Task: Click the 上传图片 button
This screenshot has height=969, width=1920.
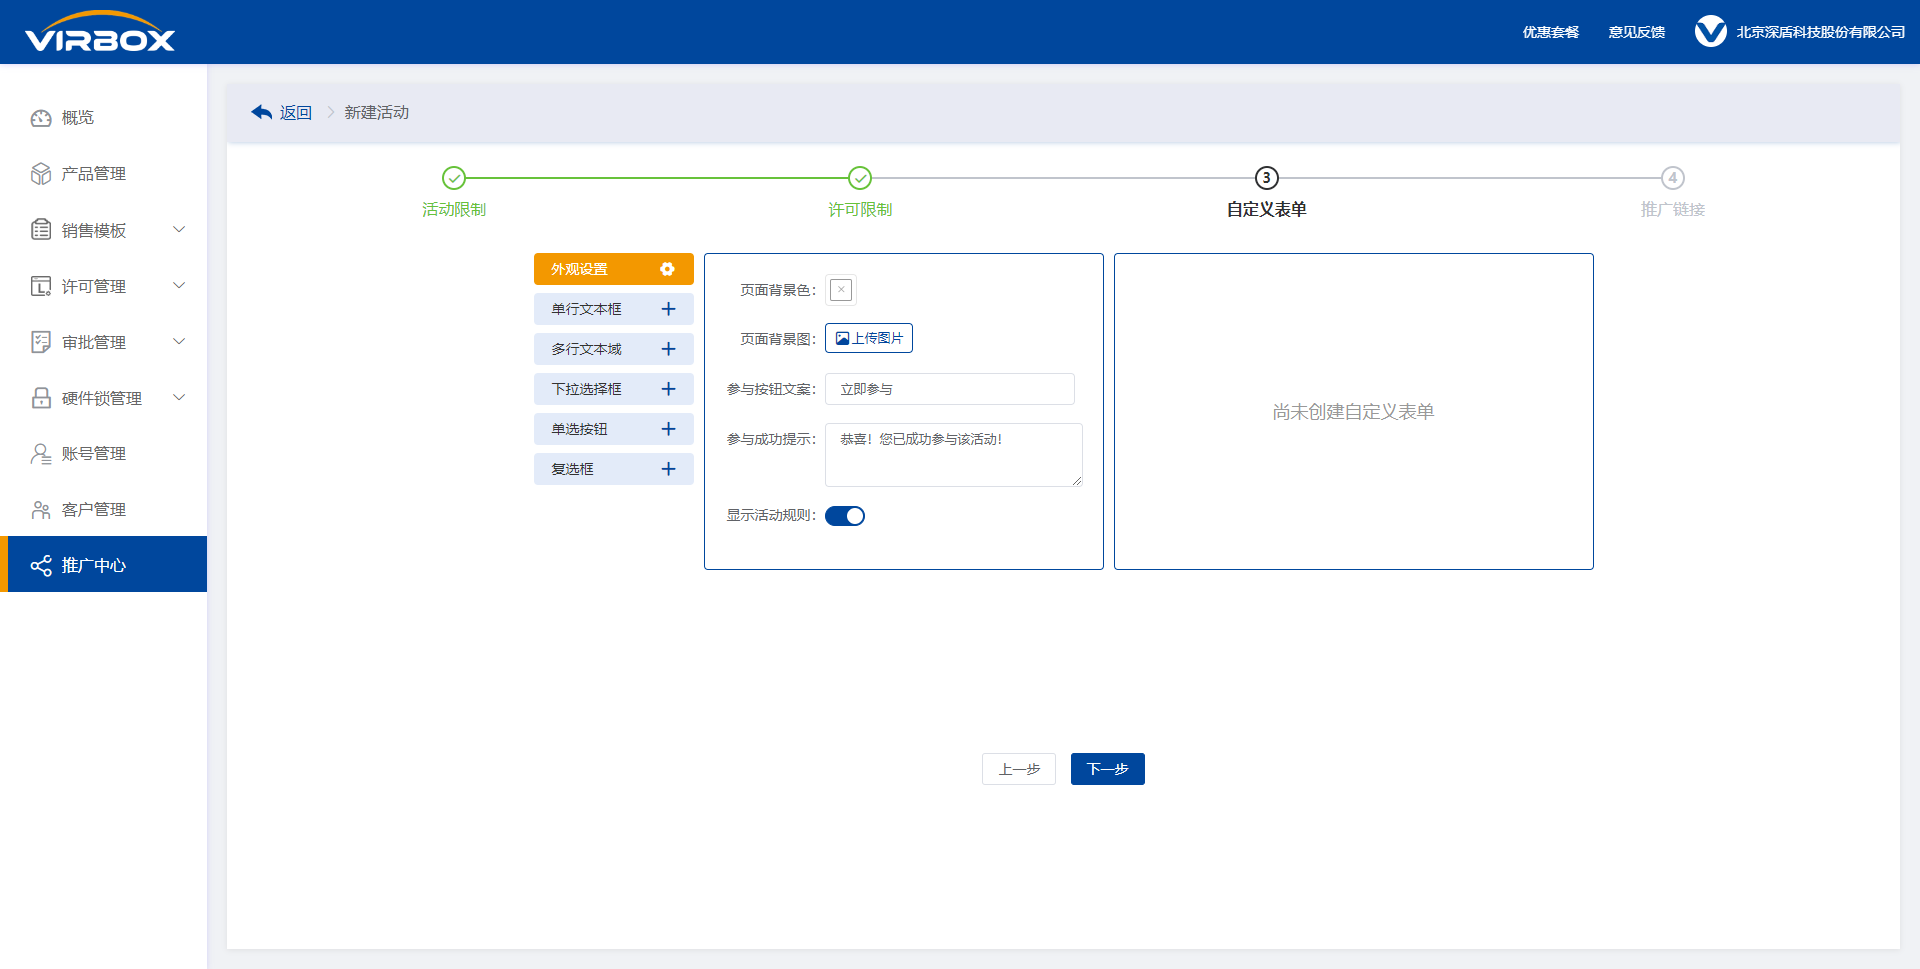Action: [869, 338]
